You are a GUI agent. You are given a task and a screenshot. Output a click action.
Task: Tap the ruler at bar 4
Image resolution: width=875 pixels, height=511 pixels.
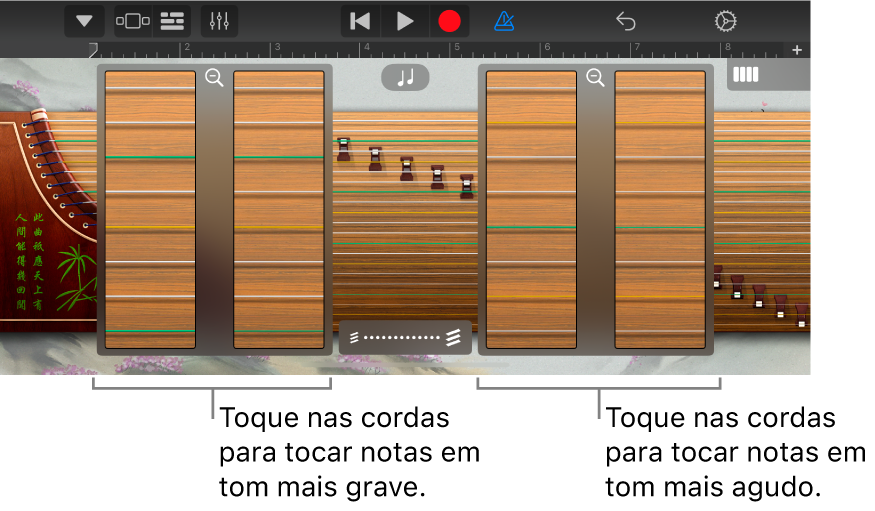pyautogui.click(x=366, y=49)
